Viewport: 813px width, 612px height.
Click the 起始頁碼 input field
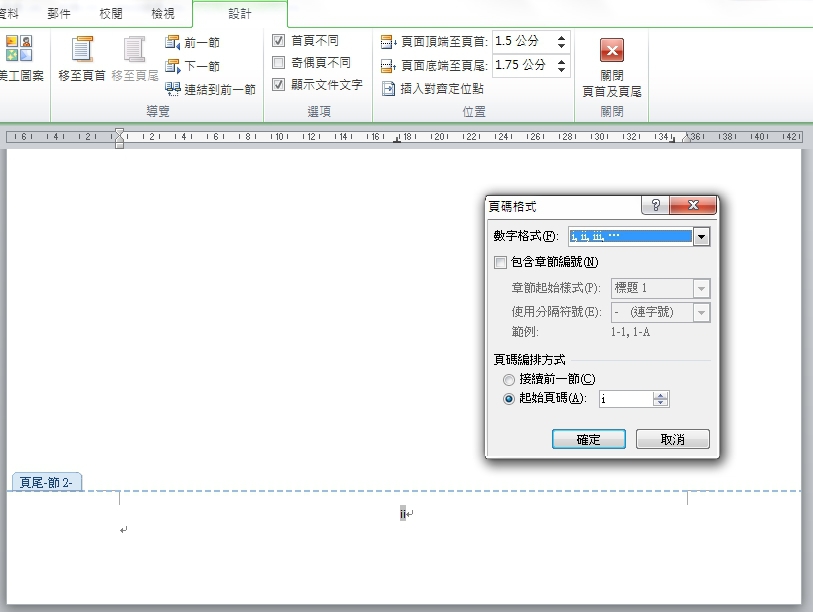click(626, 399)
